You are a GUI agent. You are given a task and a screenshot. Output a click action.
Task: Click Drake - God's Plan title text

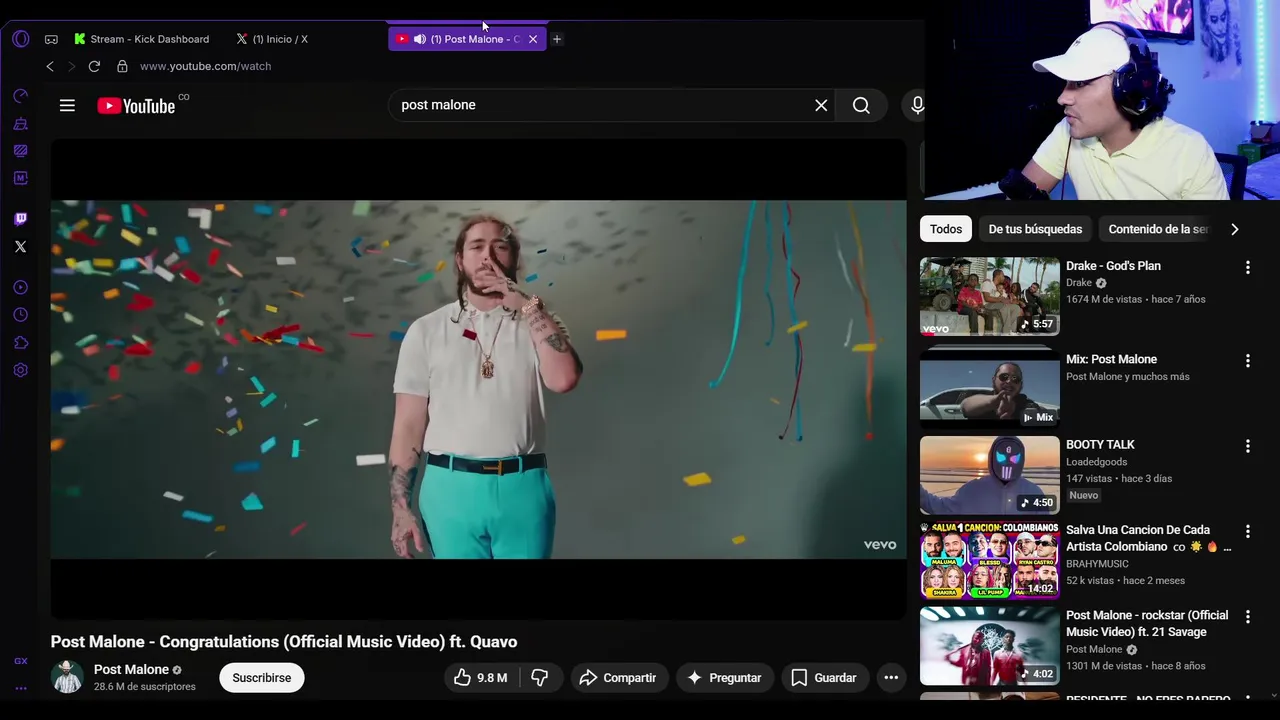[1113, 266]
